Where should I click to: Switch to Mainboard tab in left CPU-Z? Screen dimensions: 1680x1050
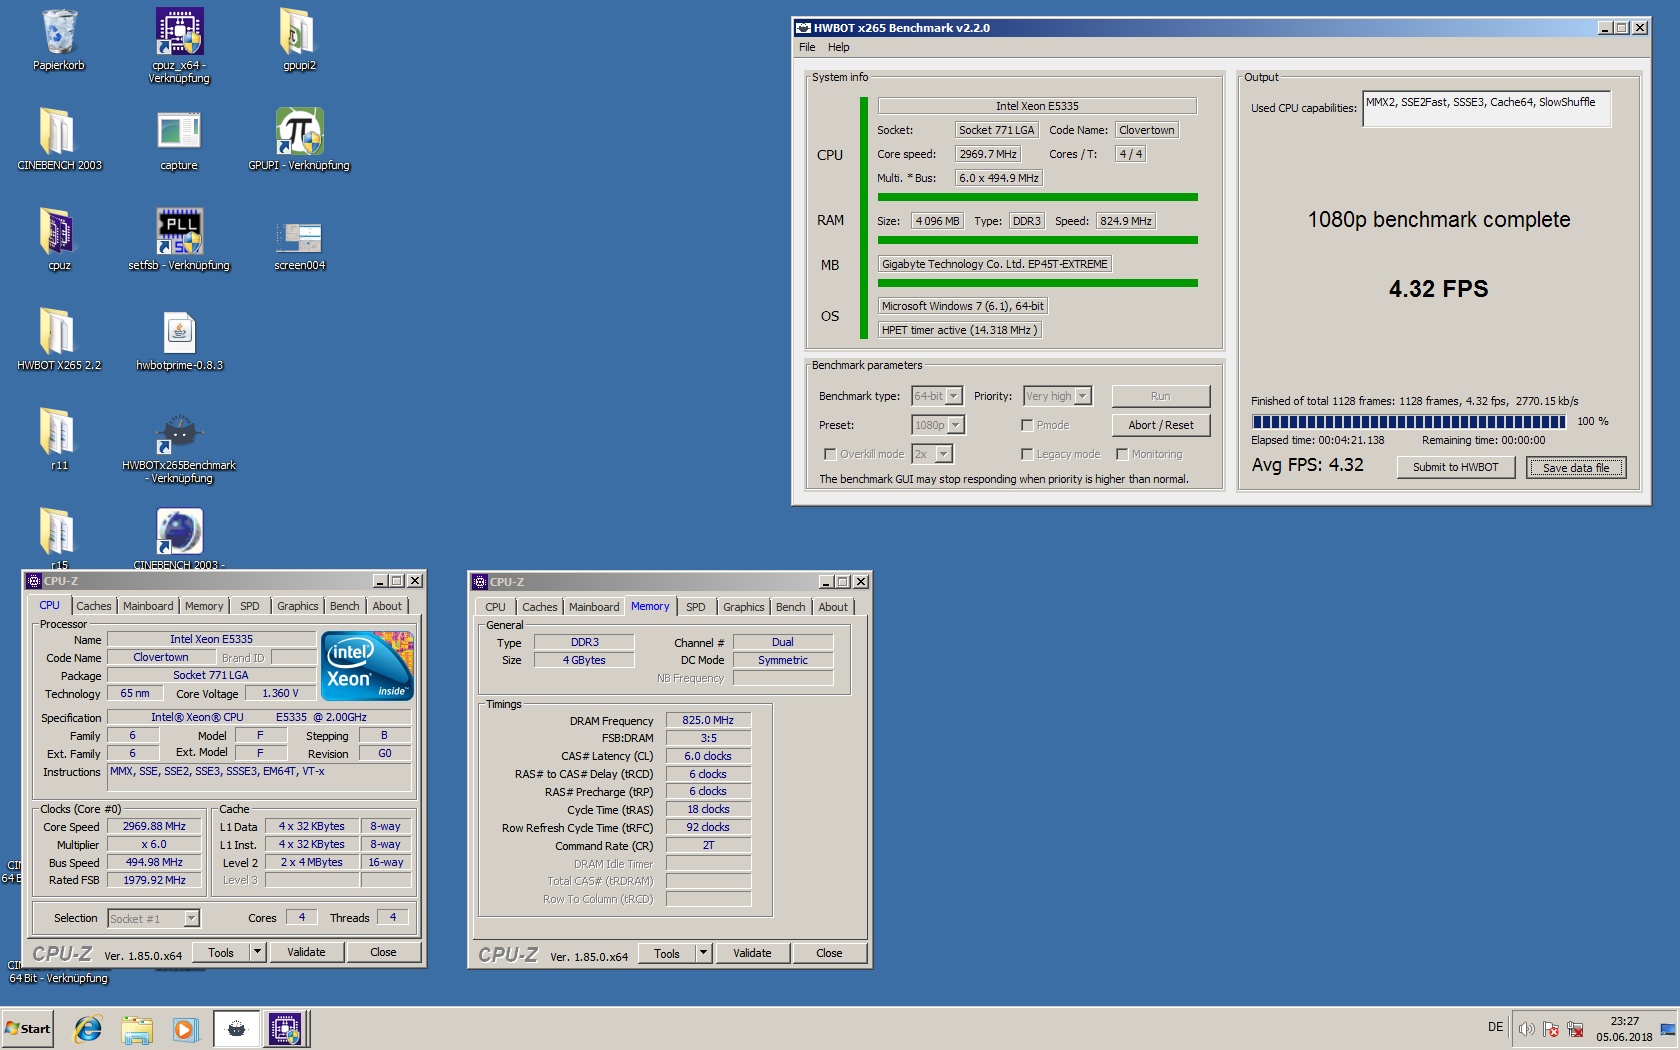[x=148, y=606]
